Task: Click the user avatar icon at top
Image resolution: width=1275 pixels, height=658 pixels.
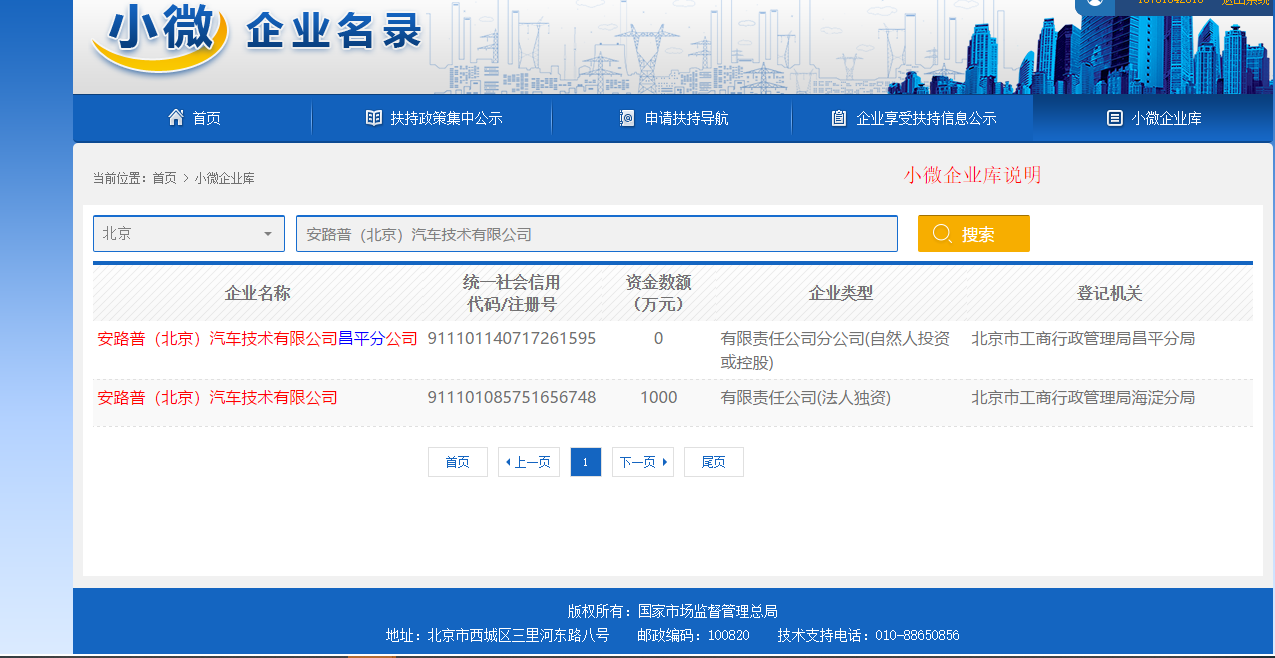Action: [x=1095, y=3]
